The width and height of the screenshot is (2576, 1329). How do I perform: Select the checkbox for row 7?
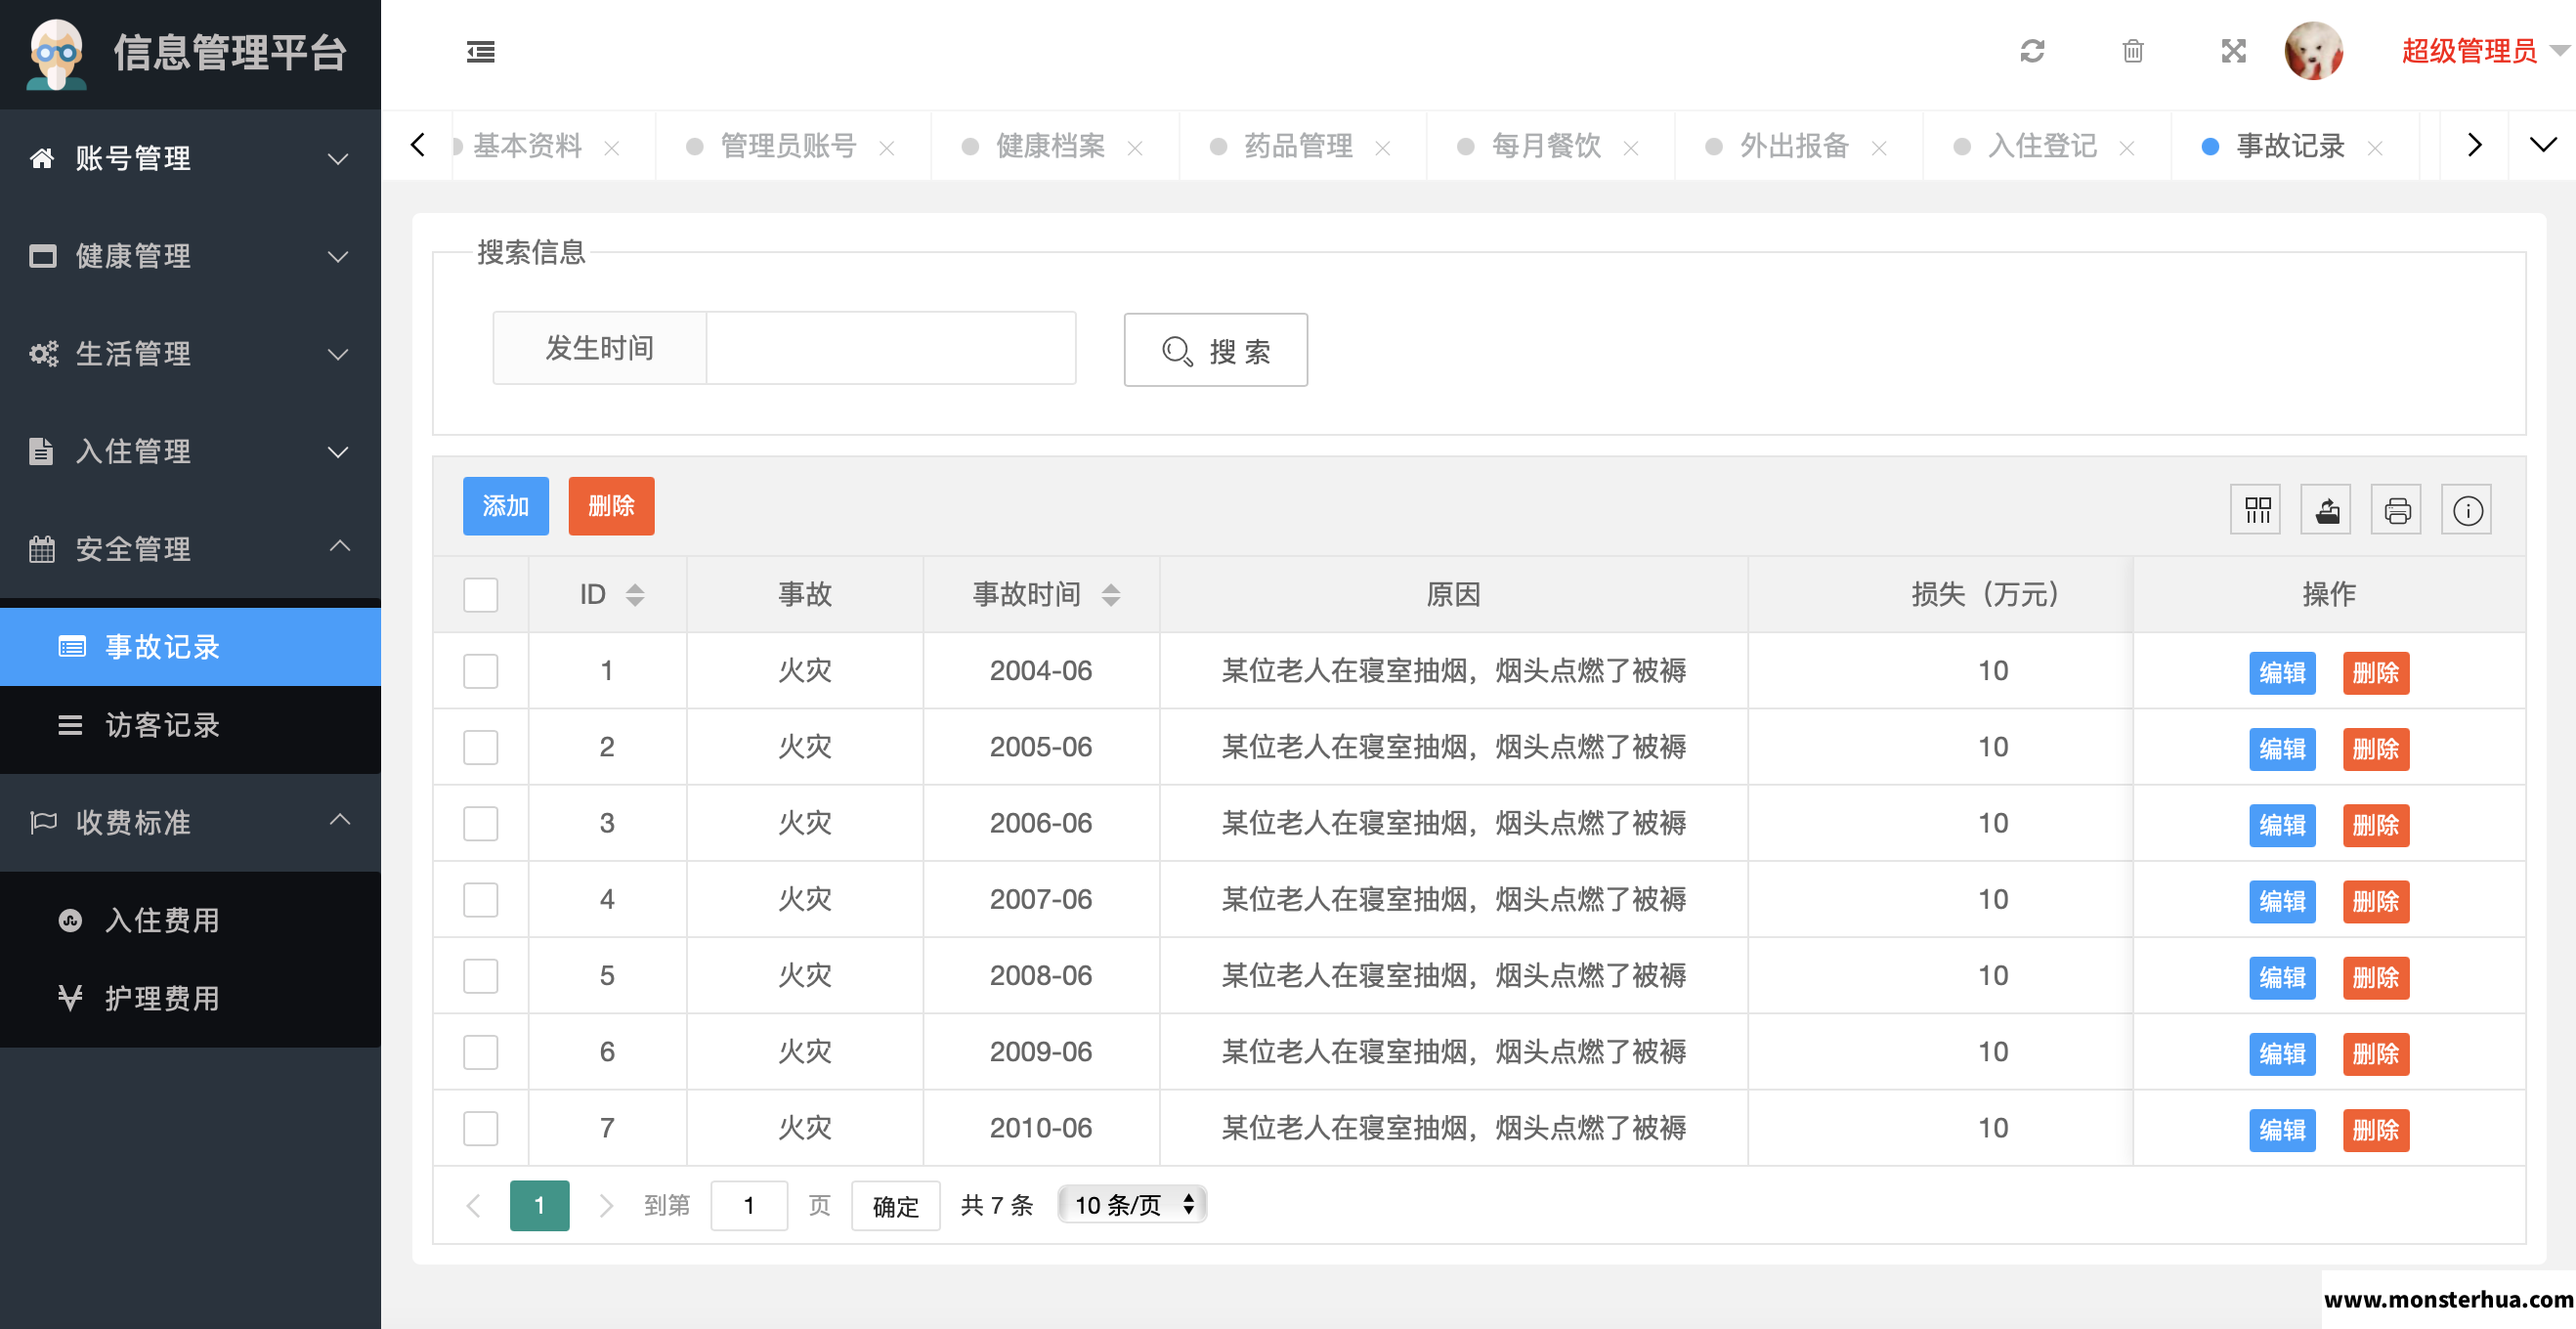[481, 1128]
